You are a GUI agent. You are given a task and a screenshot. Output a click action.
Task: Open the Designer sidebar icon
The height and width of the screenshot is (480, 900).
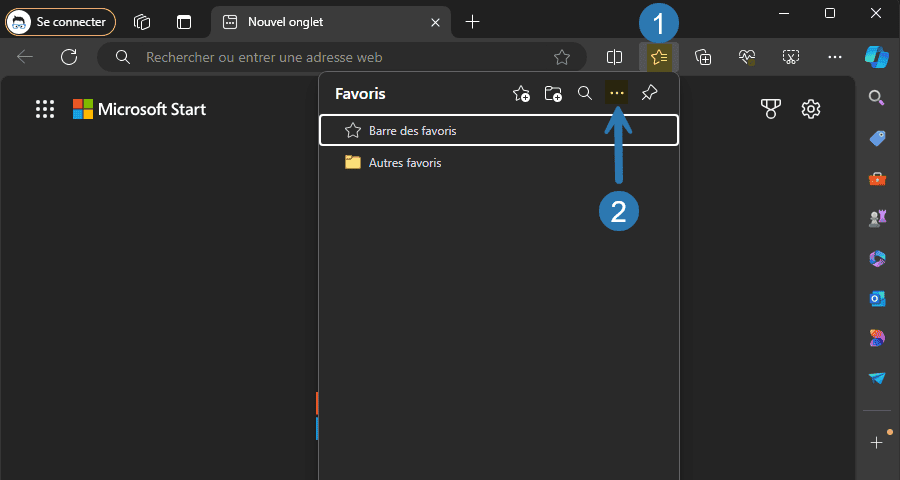pos(876,338)
